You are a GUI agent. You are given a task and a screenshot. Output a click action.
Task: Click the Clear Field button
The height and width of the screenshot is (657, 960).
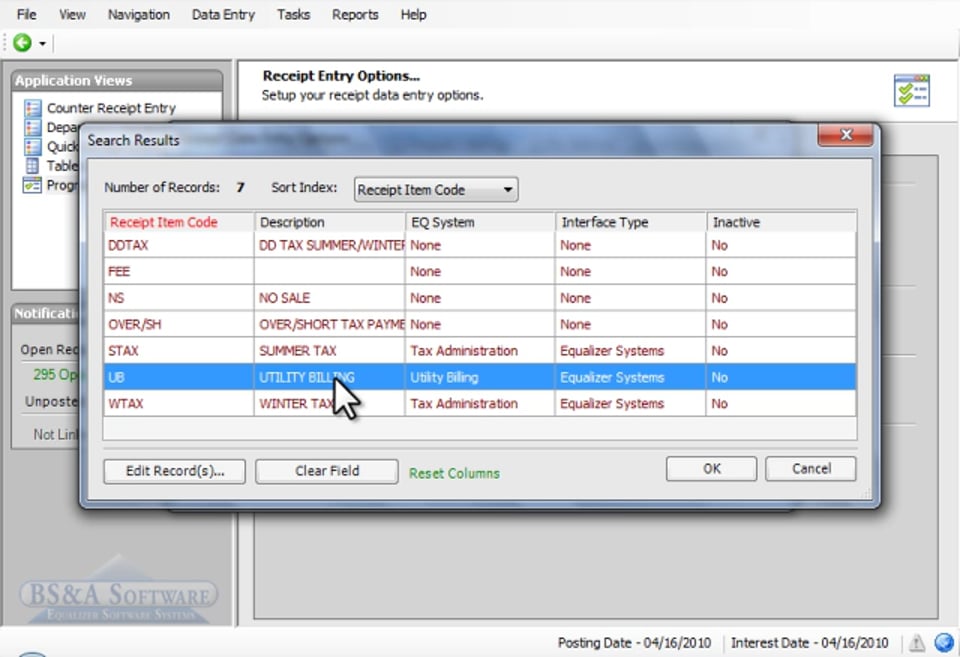[327, 471]
